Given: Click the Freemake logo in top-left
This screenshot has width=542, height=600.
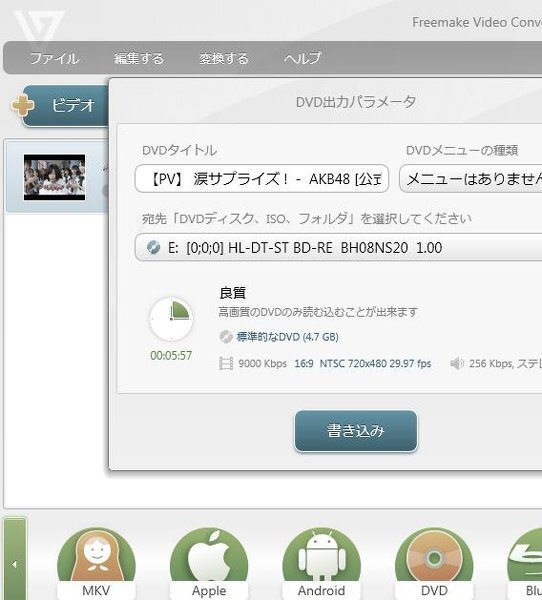Looking at the screenshot, I should 39,26.
